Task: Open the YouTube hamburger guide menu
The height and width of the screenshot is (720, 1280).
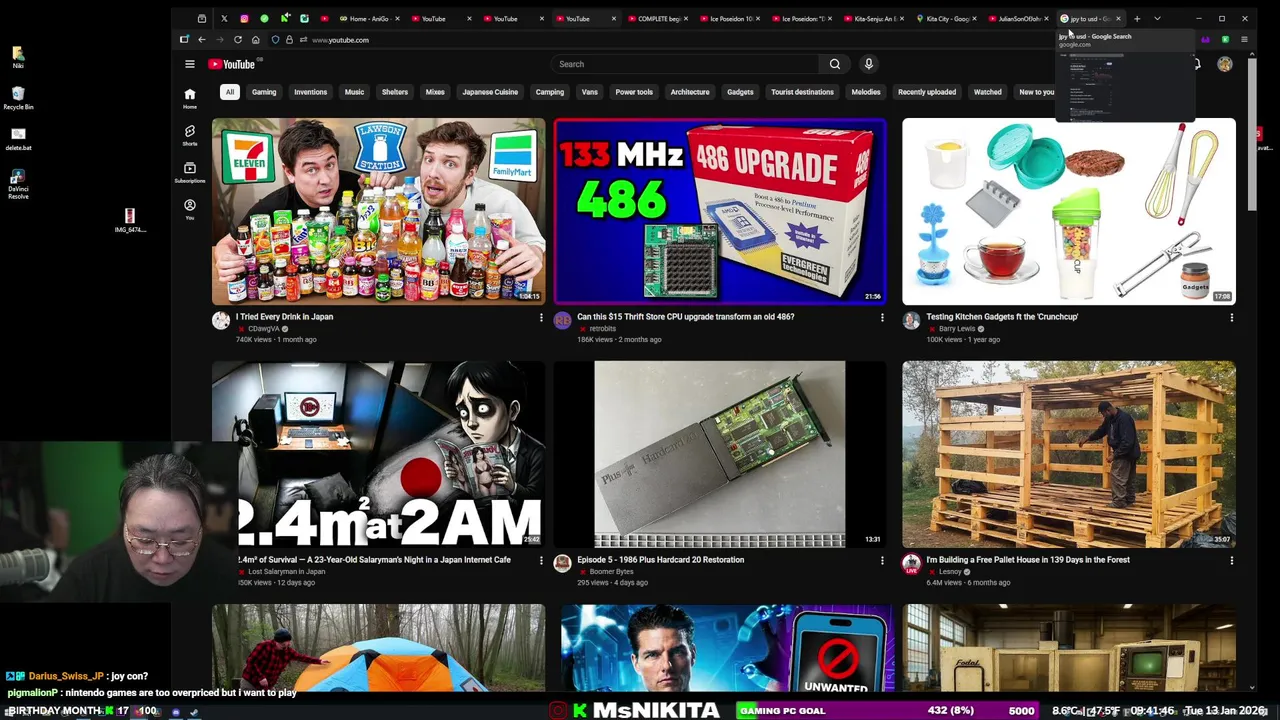Action: 189,64
